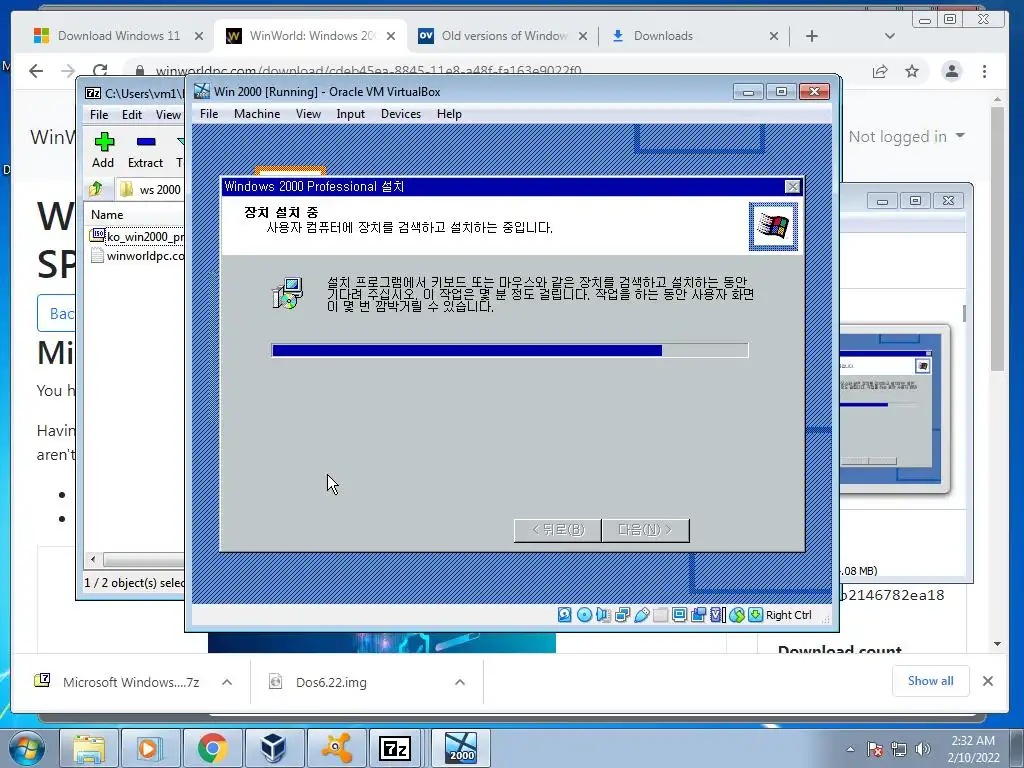
Task: Open the VirtualBox Input menu
Action: click(351, 114)
